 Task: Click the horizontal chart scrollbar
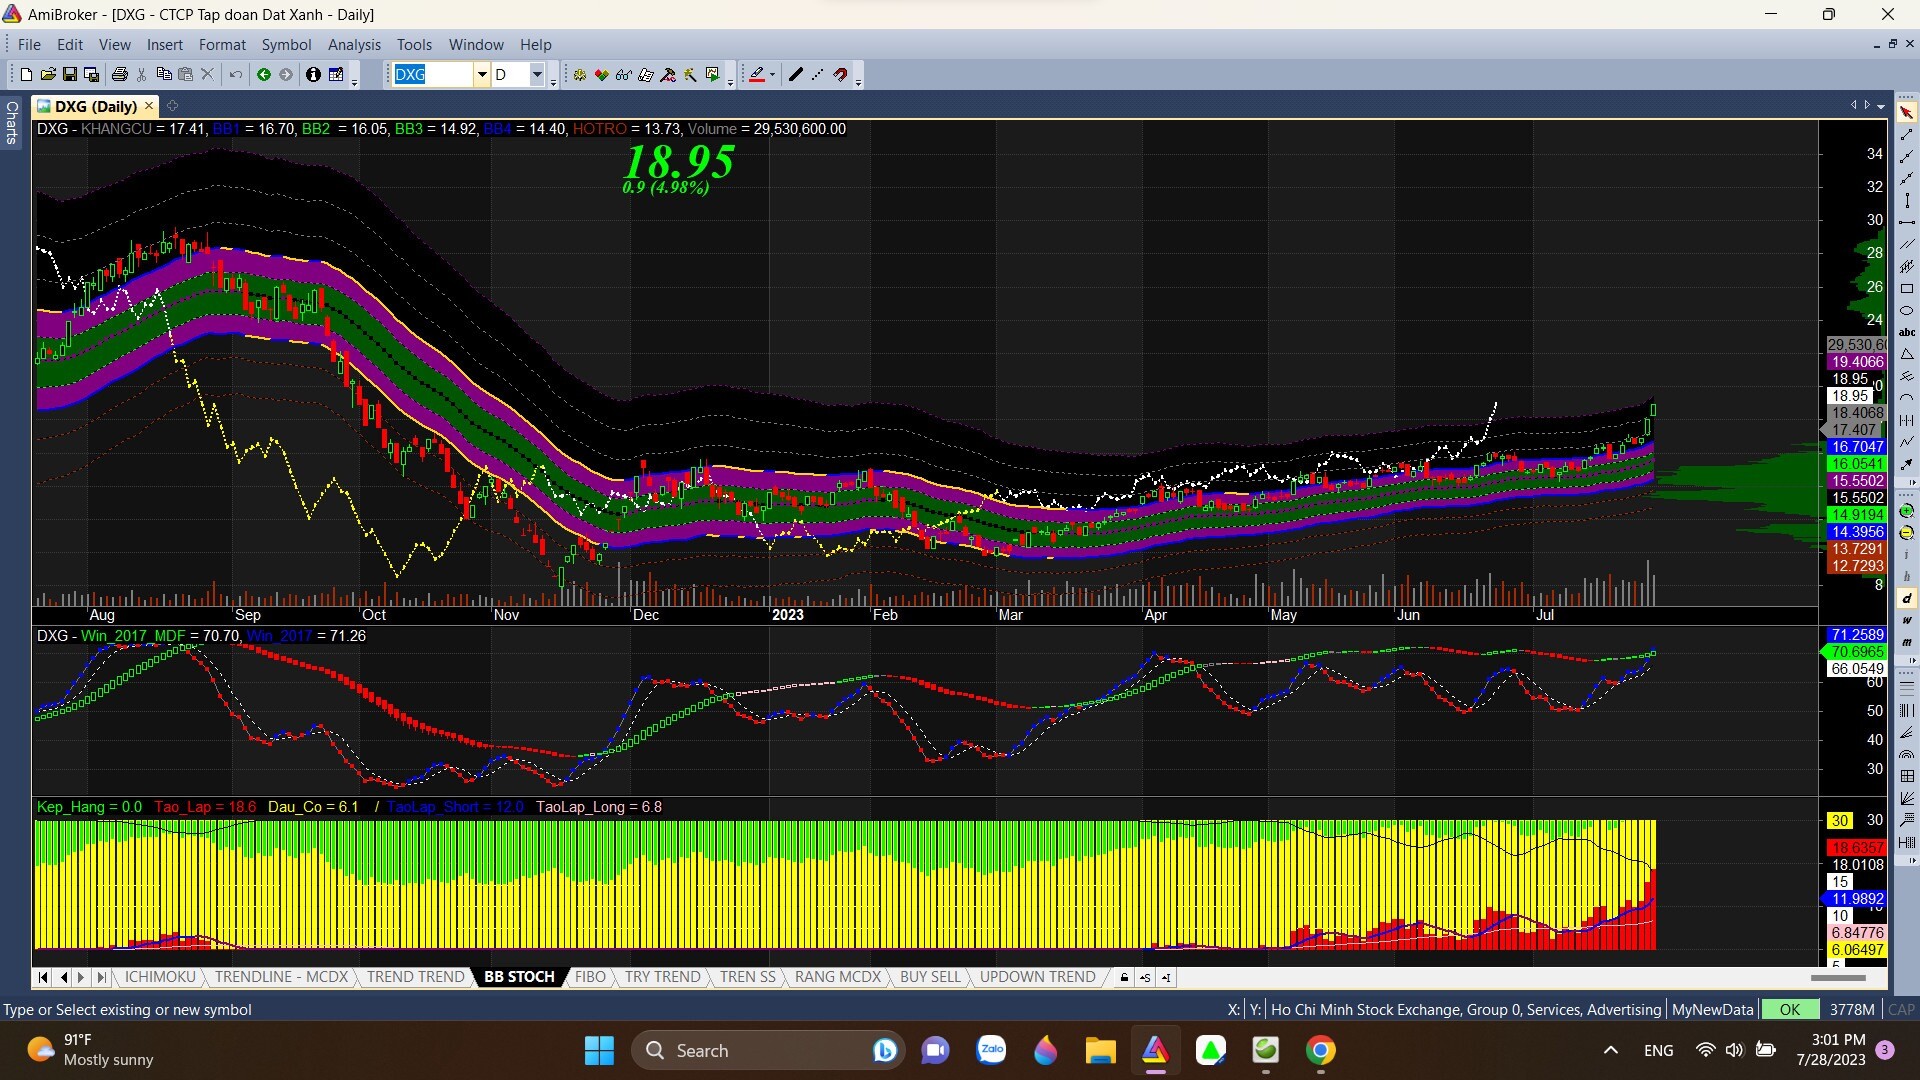coord(1838,977)
